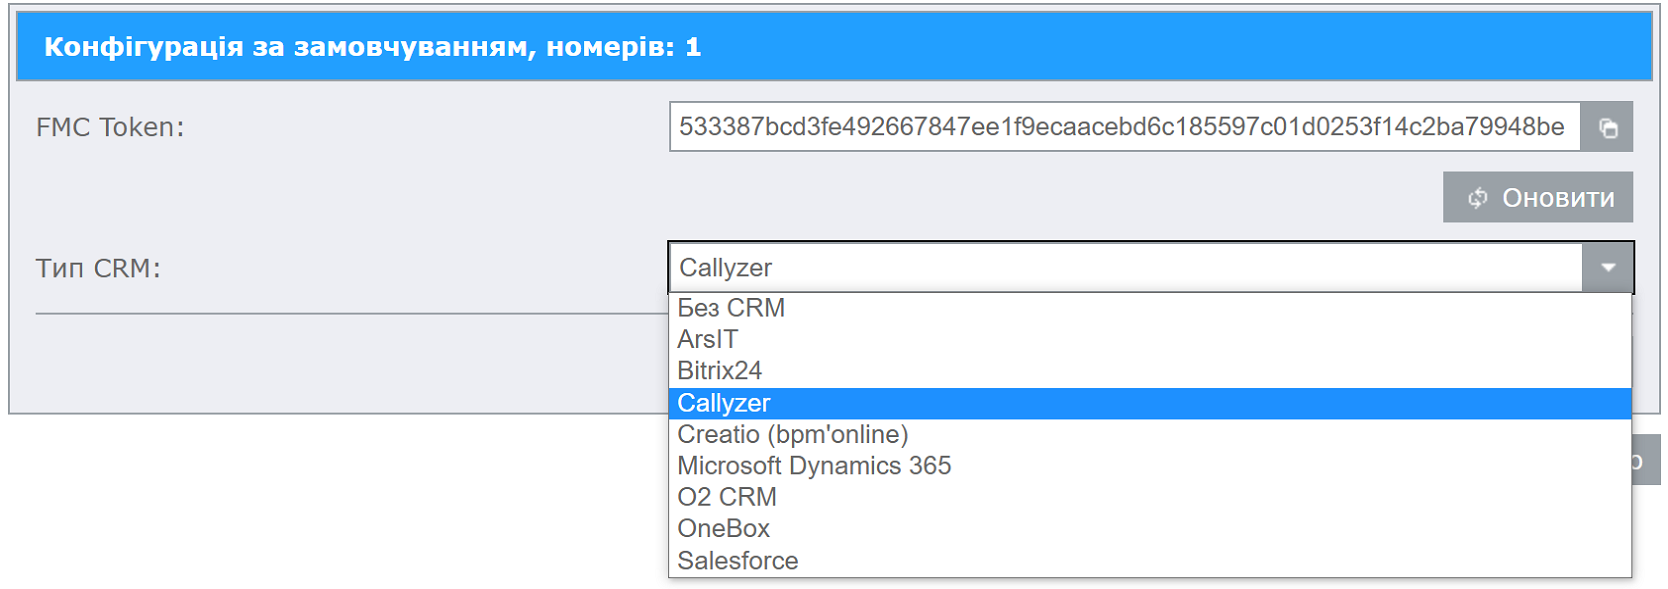Image resolution: width=1668 pixels, height=589 pixels.
Task: Select the token text in the field
Action: click(x=1100, y=126)
